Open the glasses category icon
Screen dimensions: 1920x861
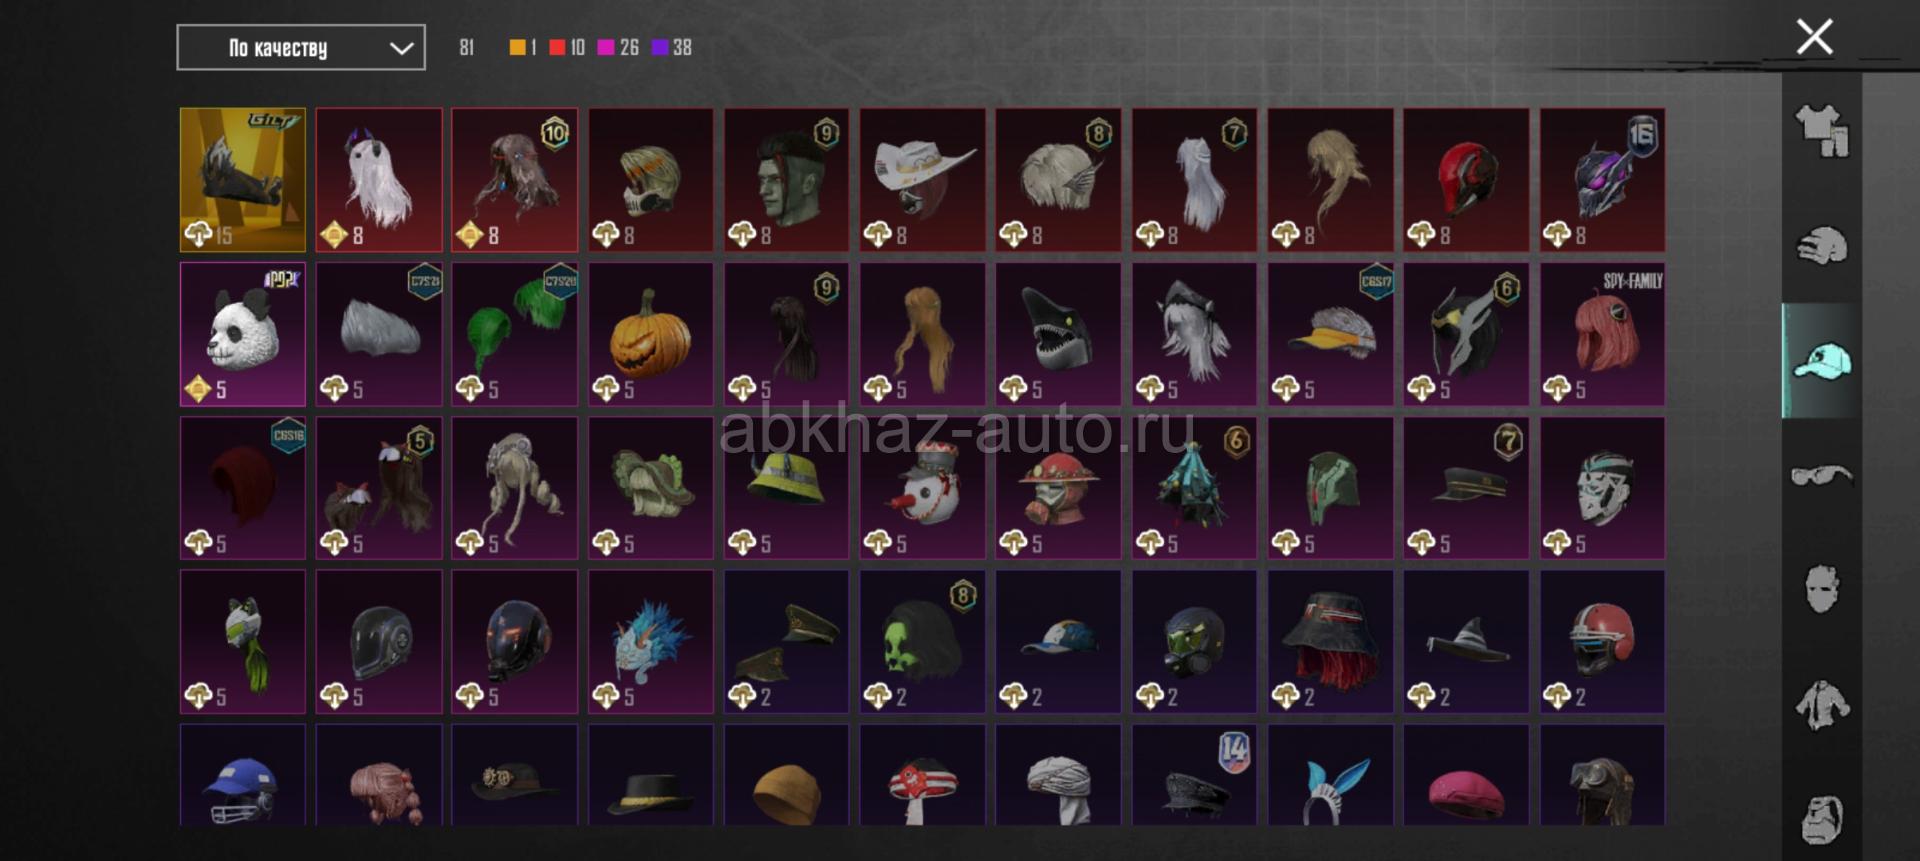tap(1822, 475)
